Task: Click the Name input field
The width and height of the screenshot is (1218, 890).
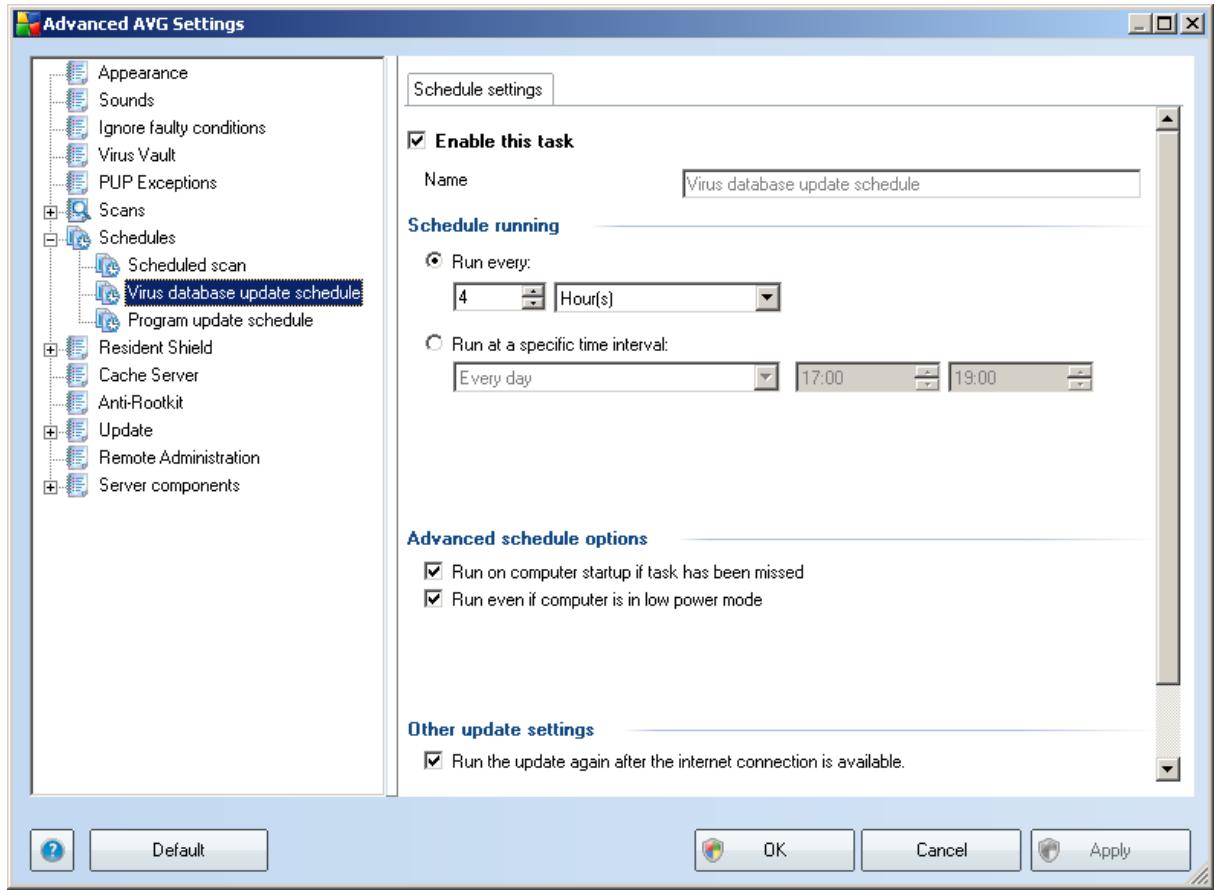Action: pyautogui.click(x=910, y=184)
